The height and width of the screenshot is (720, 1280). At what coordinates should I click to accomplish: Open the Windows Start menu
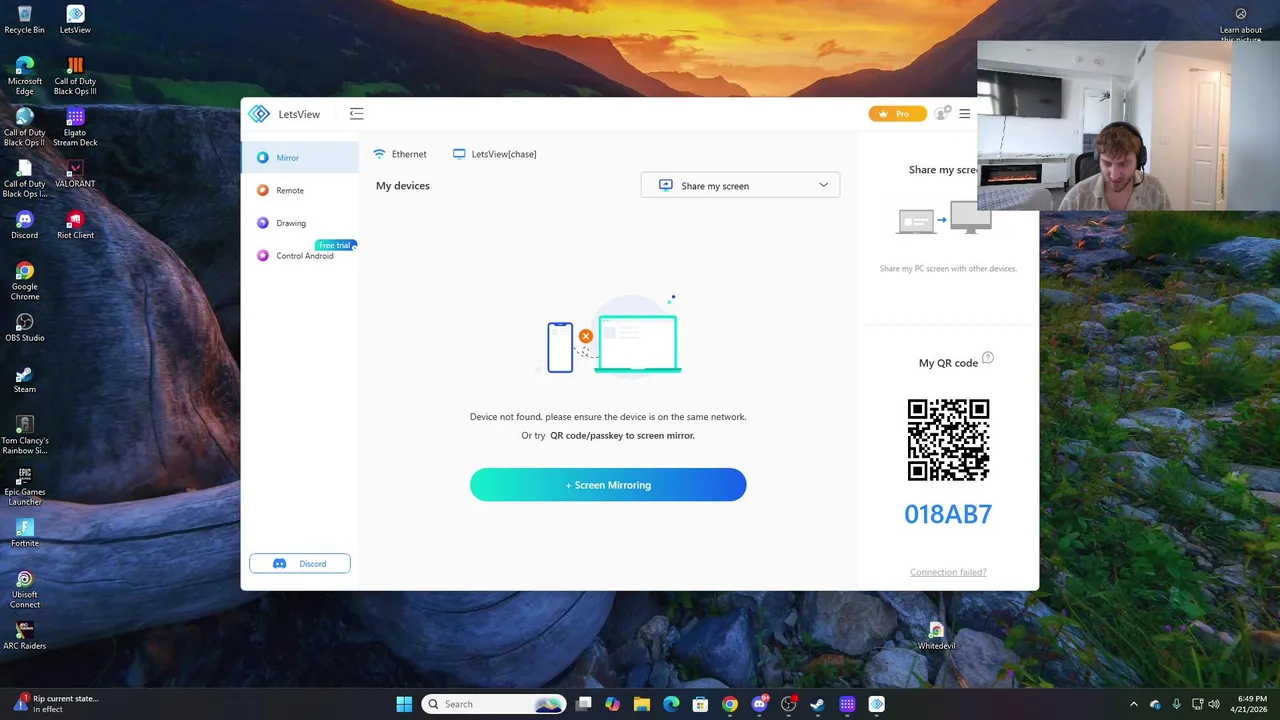point(404,704)
